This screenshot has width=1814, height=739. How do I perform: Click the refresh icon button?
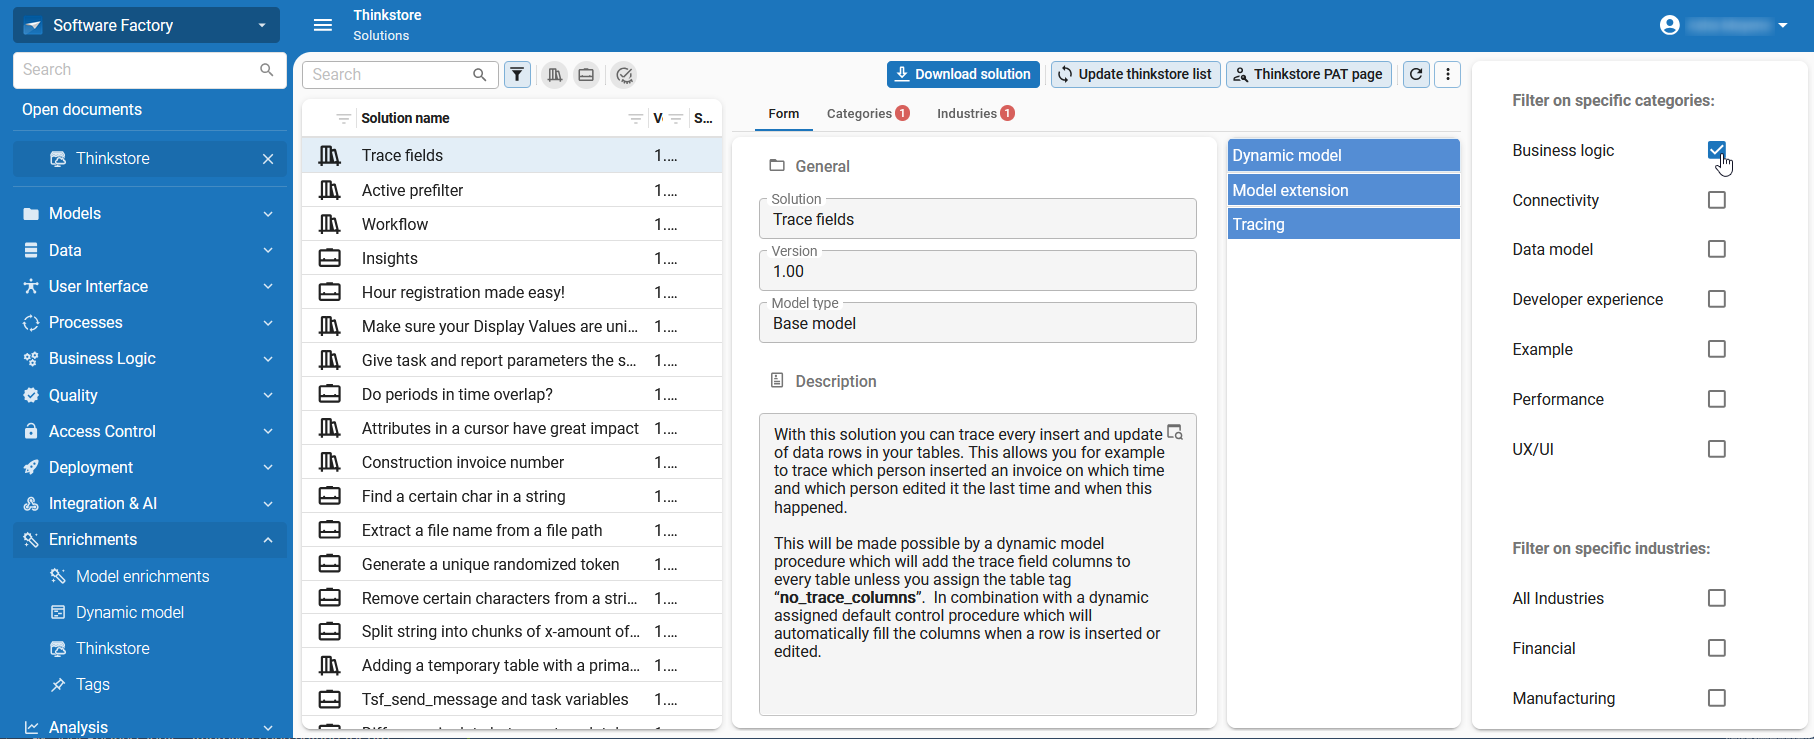point(1416,74)
